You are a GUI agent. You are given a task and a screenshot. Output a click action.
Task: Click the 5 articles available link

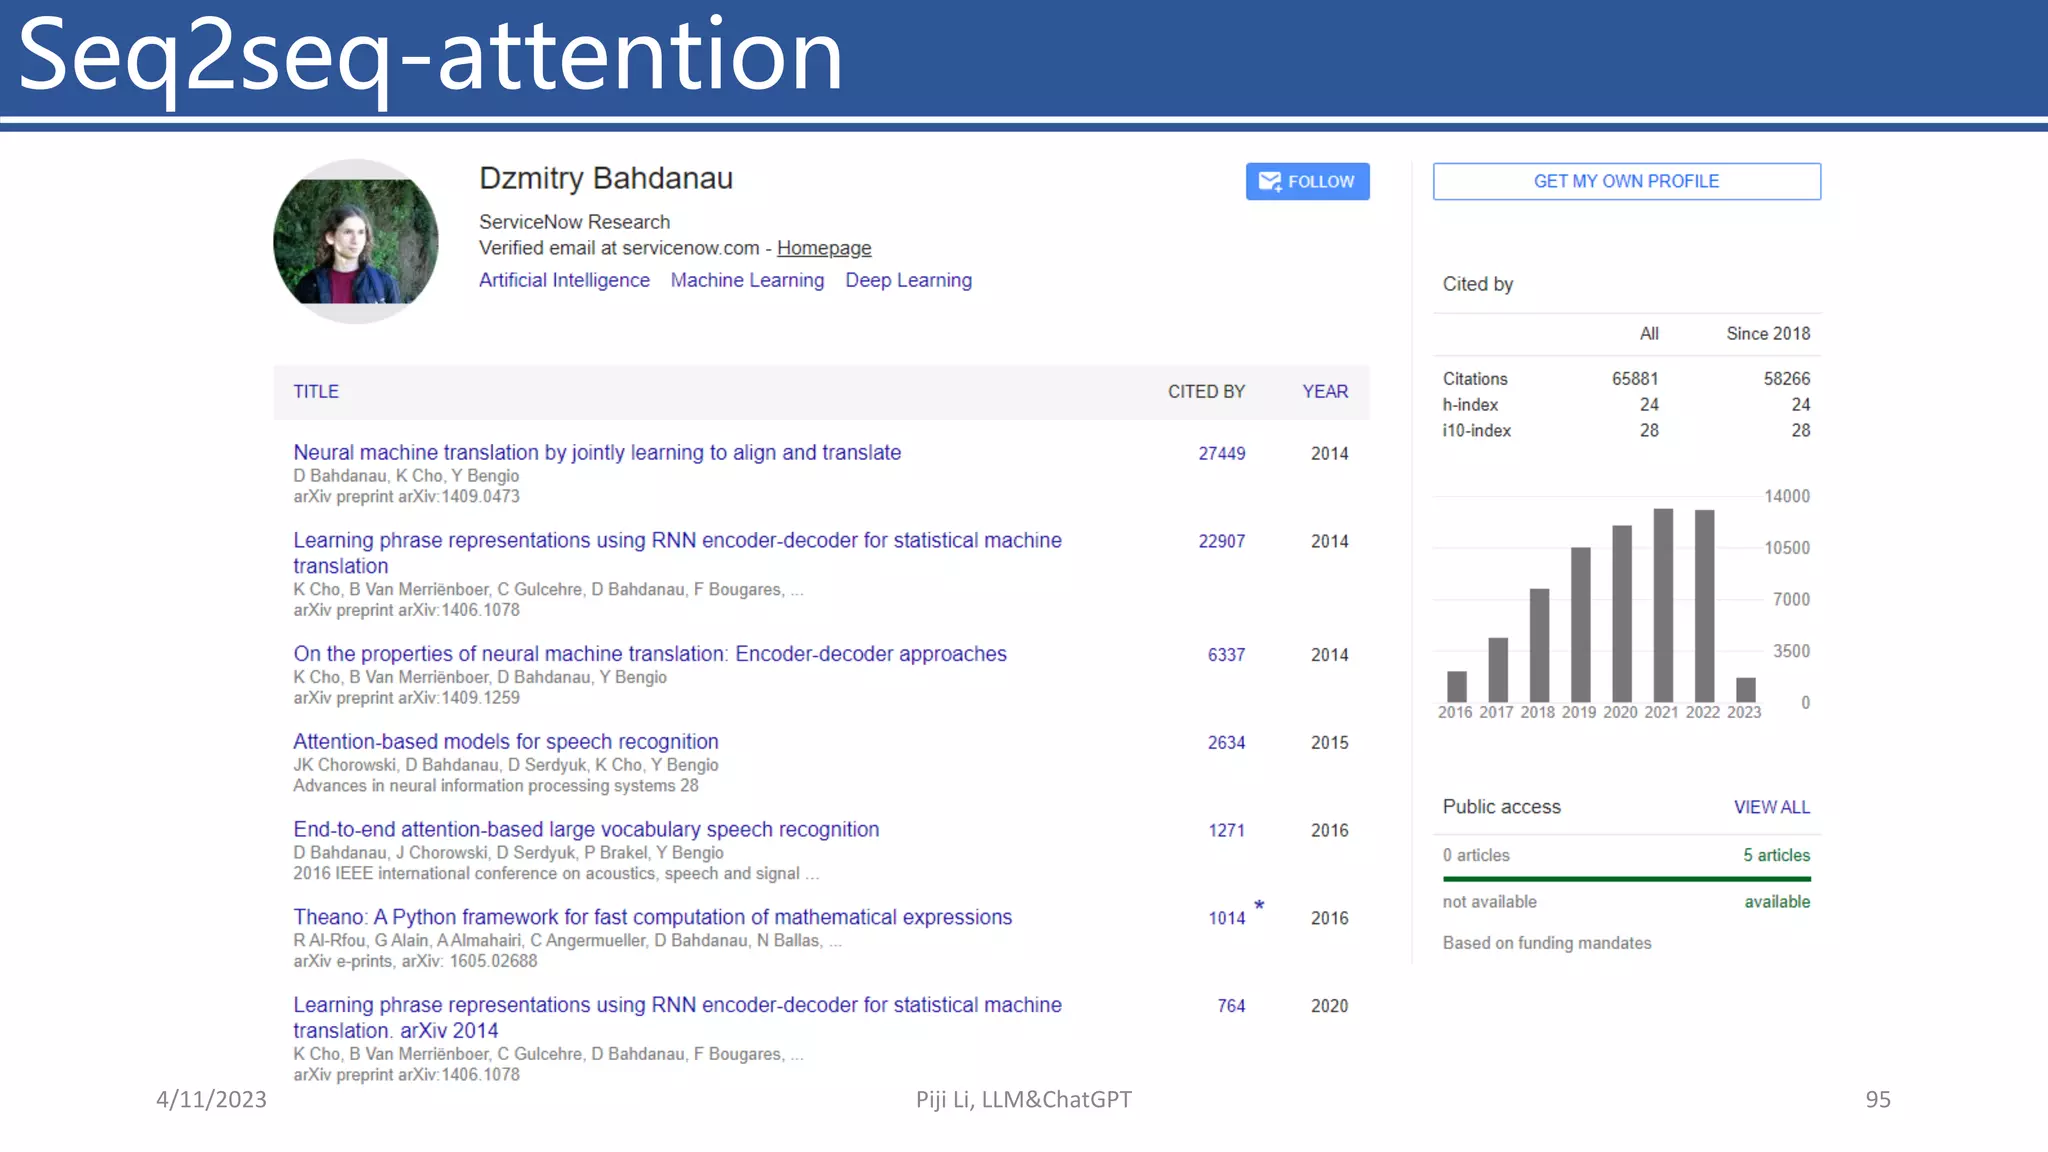(1776, 855)
